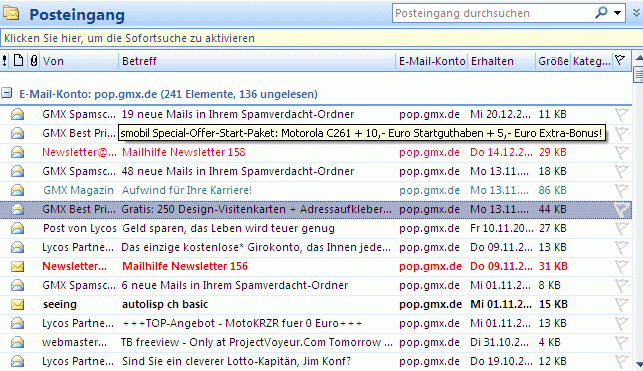Viewport: 643px width, 371px height.
Task: Select the Mailhilfe Newsletter 158 subject
Action: [184, 152]
